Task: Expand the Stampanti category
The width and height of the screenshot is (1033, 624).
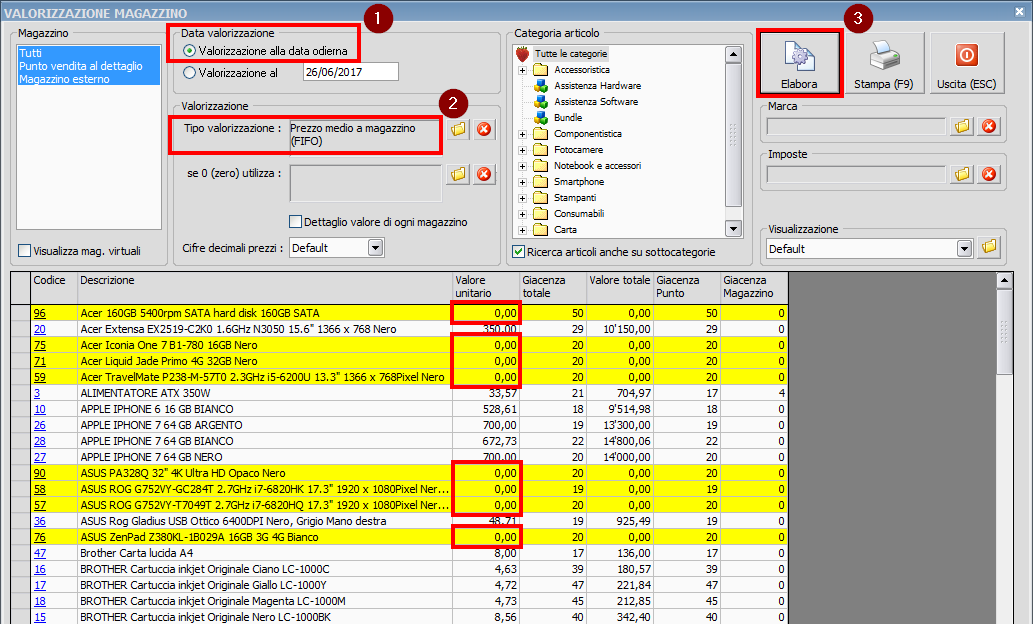Action: 522,198
